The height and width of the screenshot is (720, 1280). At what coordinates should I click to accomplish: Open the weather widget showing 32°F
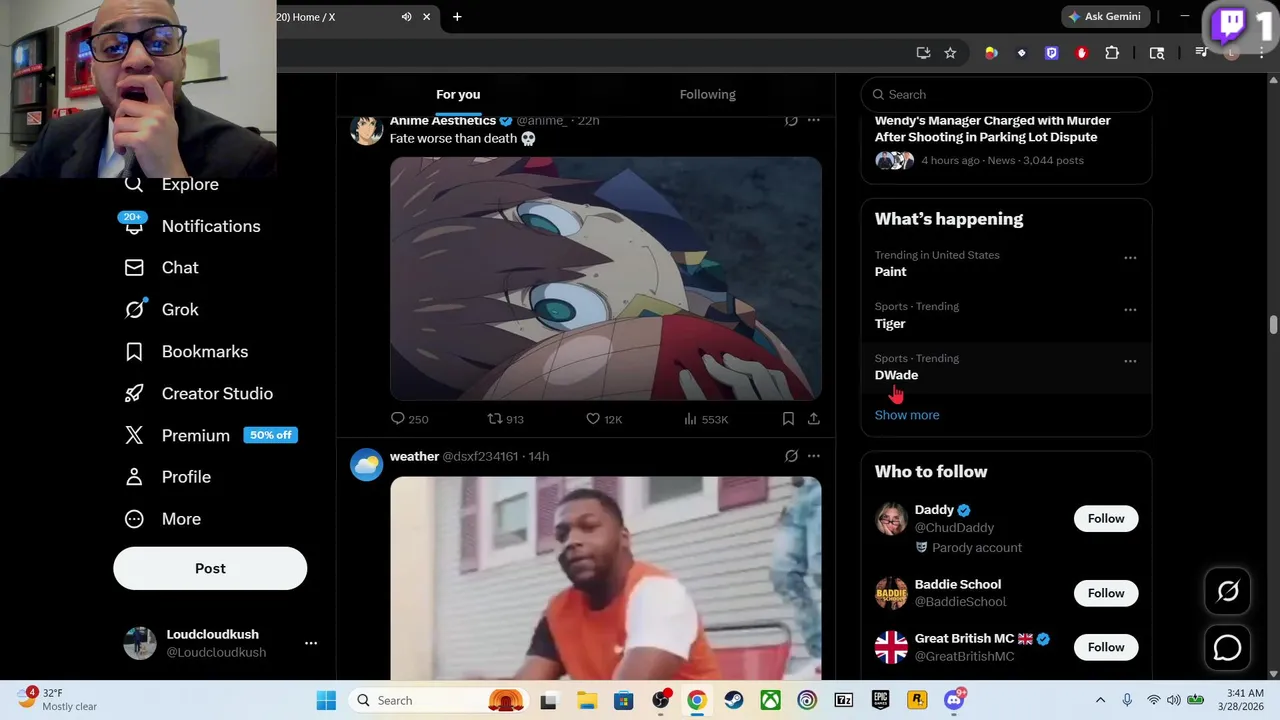tap(58, 700)
